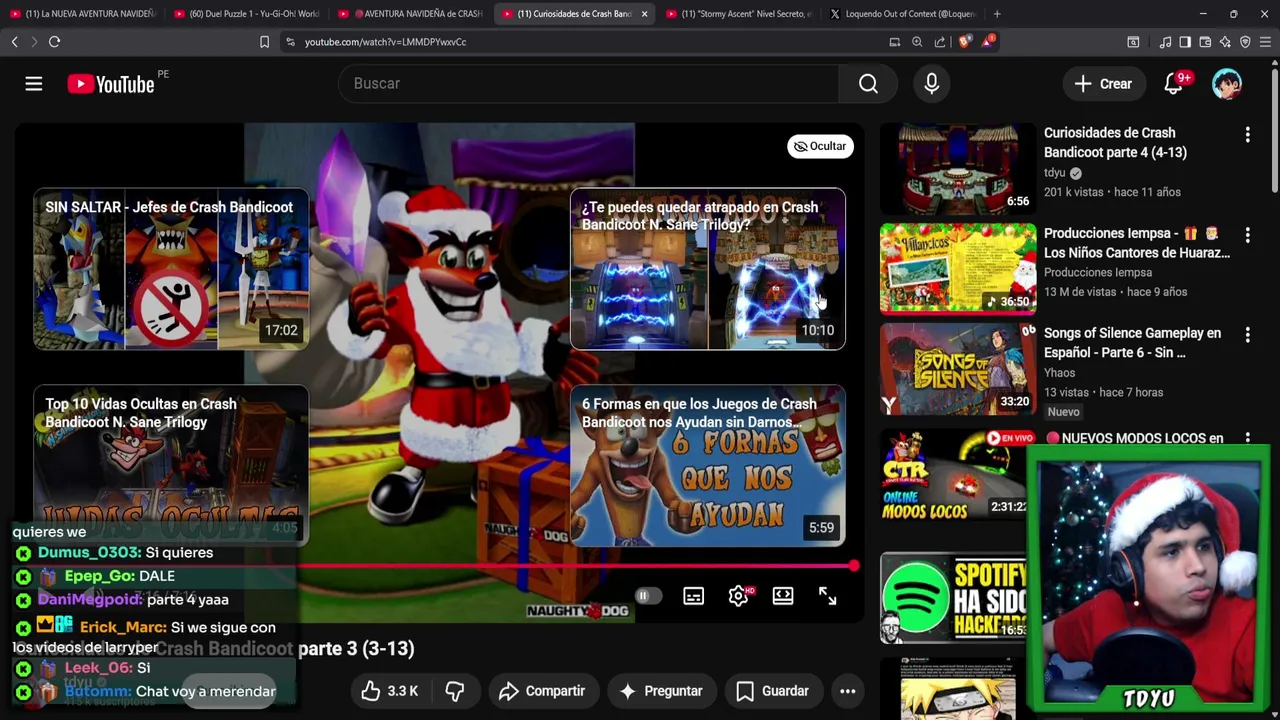Open Brave Rewards triangle icon
The height and width of the screenshot is (720, 1280).
tap(988, 42)
